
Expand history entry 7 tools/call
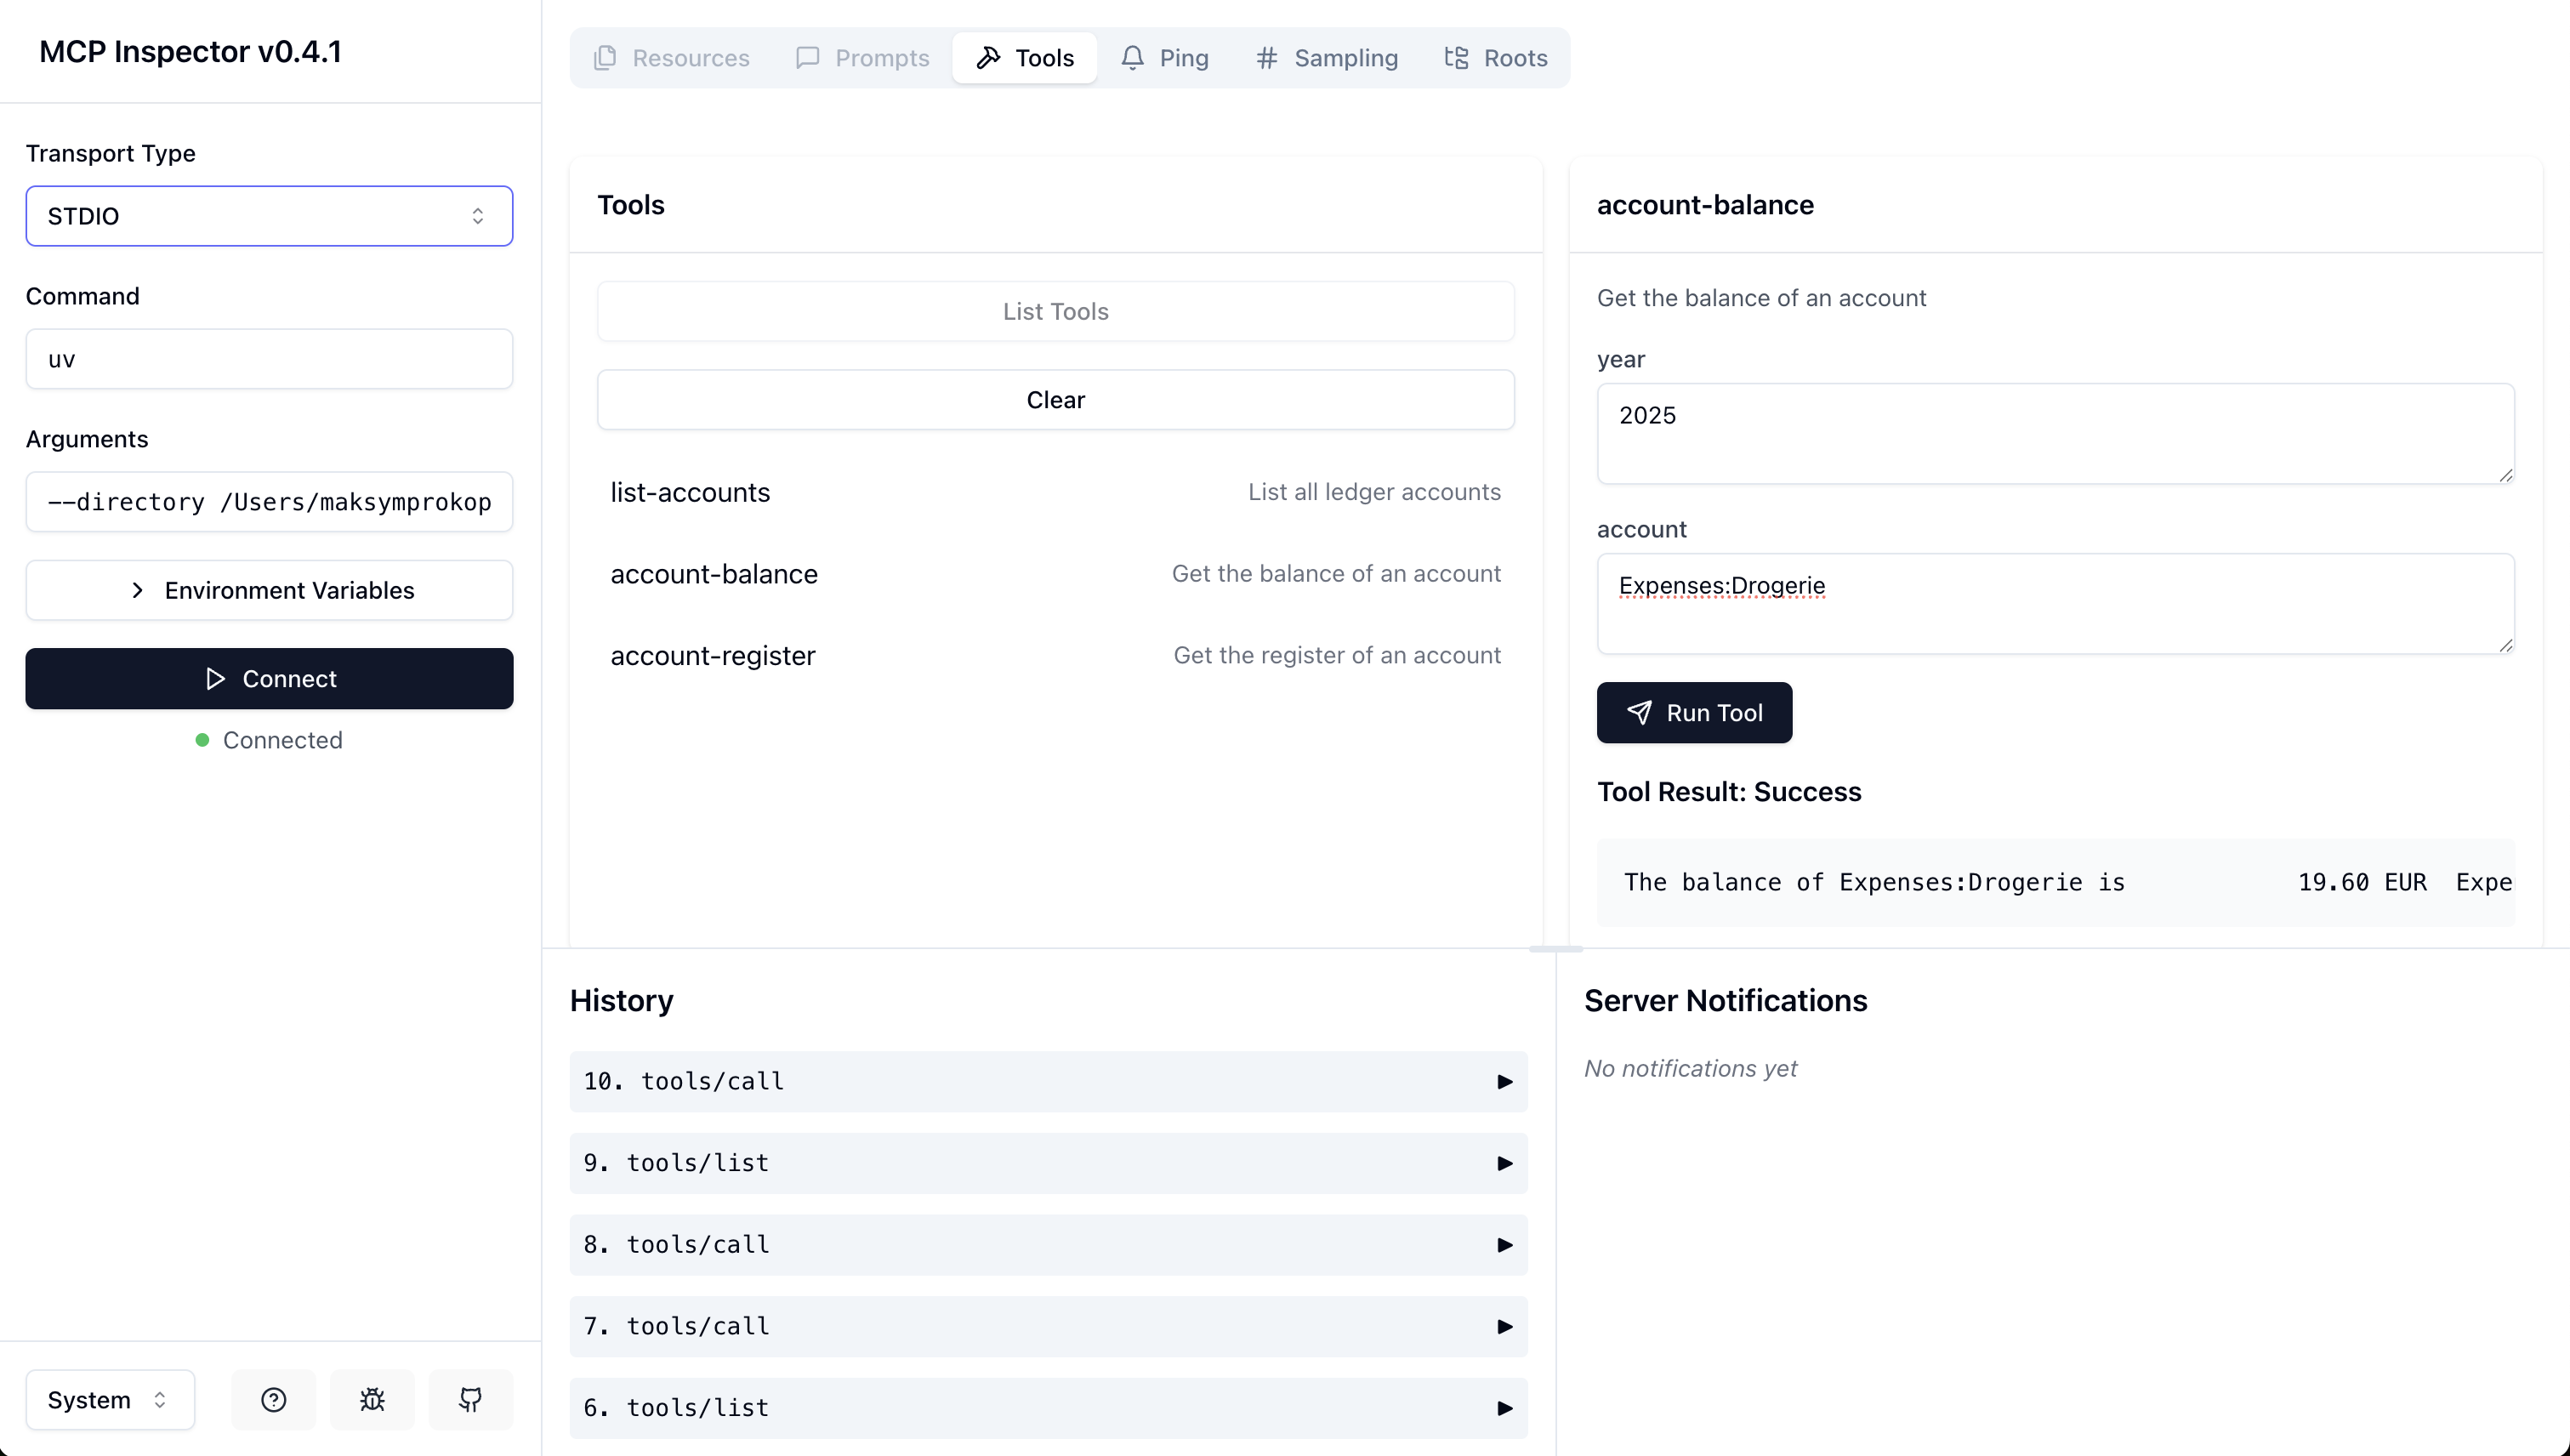1048,1326
